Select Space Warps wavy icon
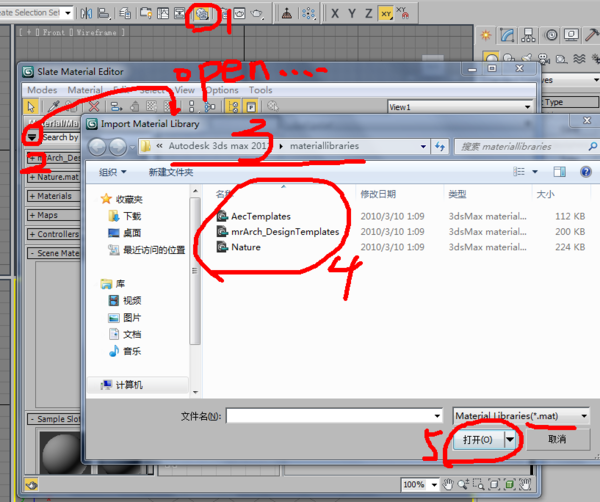The image size is (600, 502). [579, 59]
